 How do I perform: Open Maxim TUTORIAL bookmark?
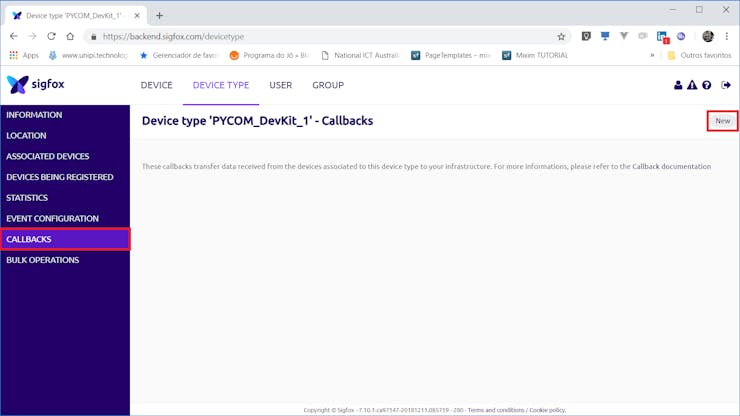click(535, 55)
